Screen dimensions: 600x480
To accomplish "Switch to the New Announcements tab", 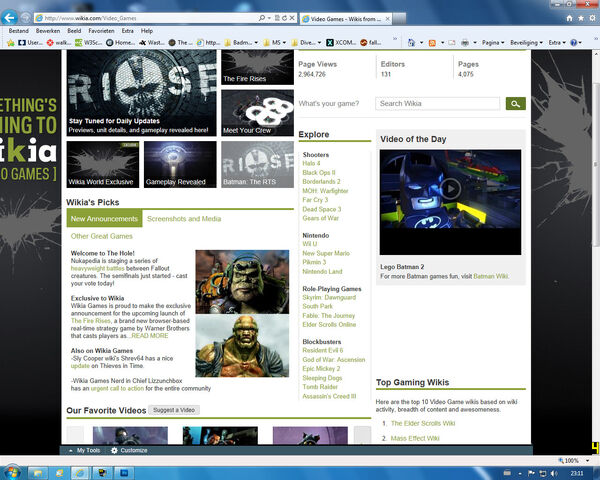I will [104, 219].
